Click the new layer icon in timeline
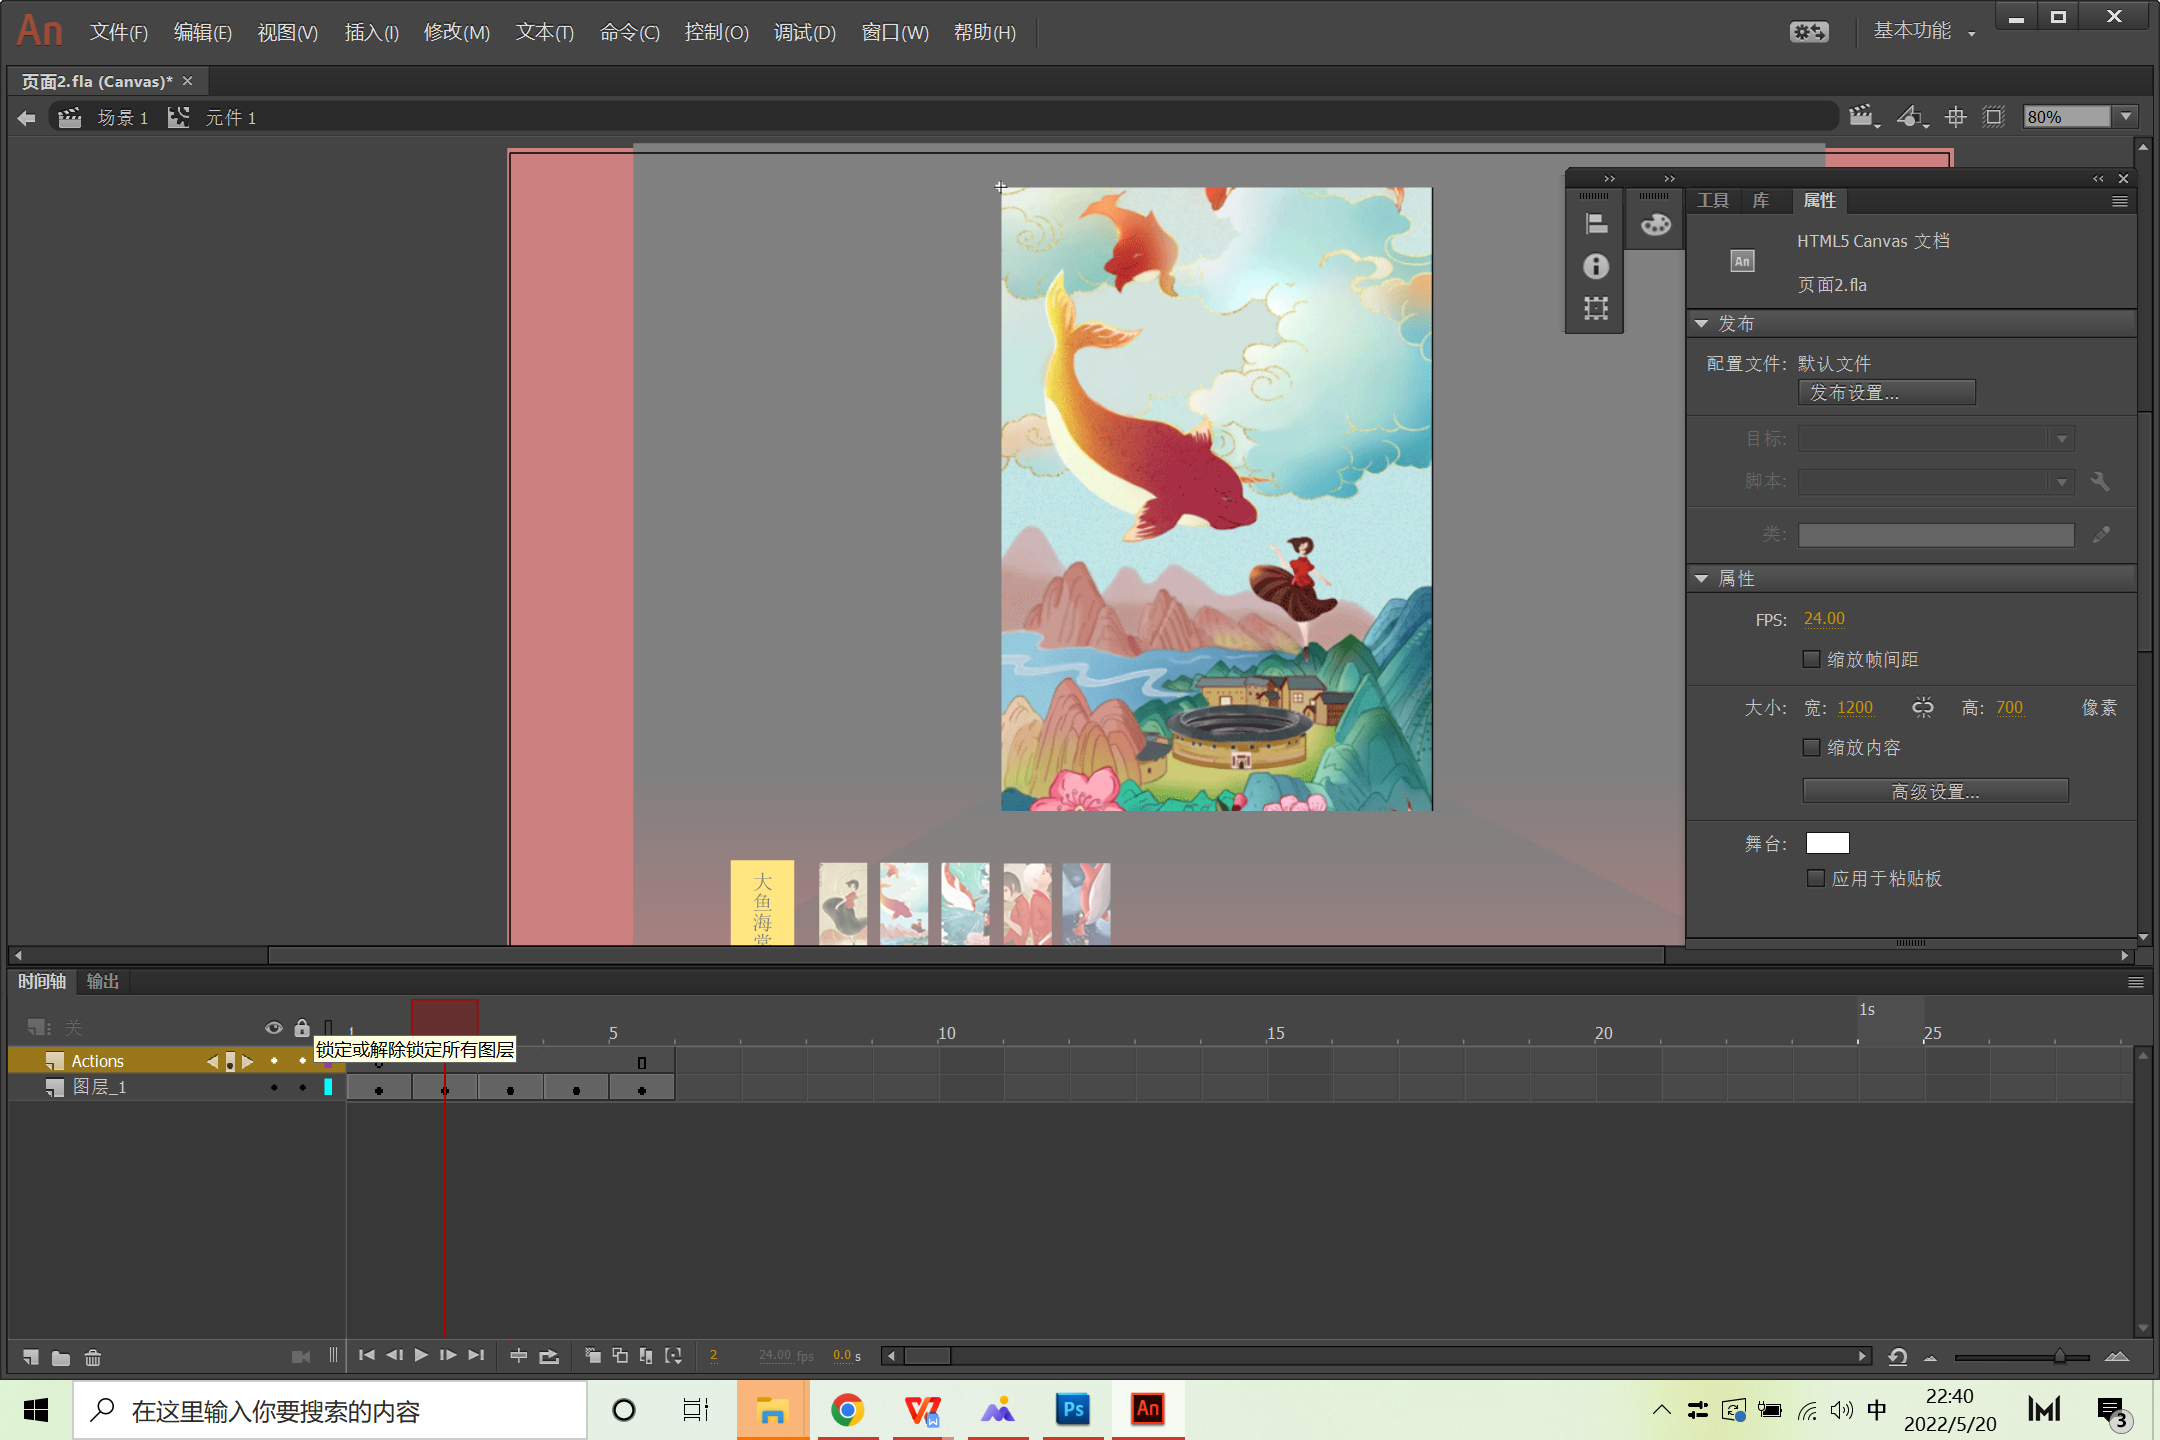 click(x=31, y=1357)
